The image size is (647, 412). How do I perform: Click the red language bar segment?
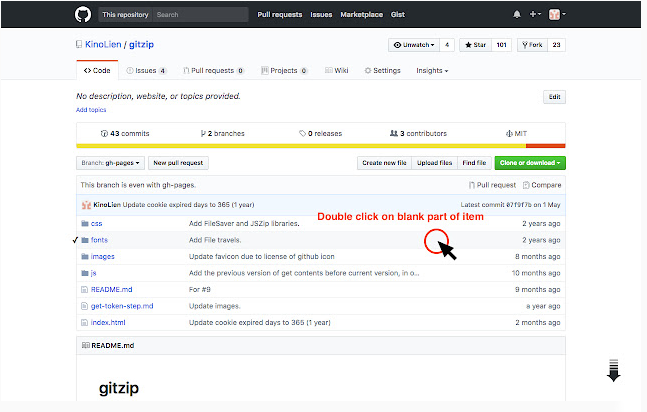click(x=545, y=146)
